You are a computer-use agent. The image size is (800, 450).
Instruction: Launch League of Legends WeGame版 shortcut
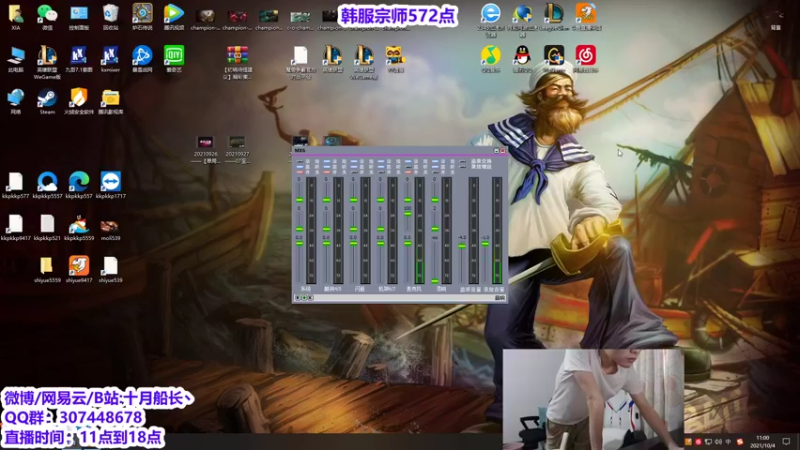click(x=47, y=61)
